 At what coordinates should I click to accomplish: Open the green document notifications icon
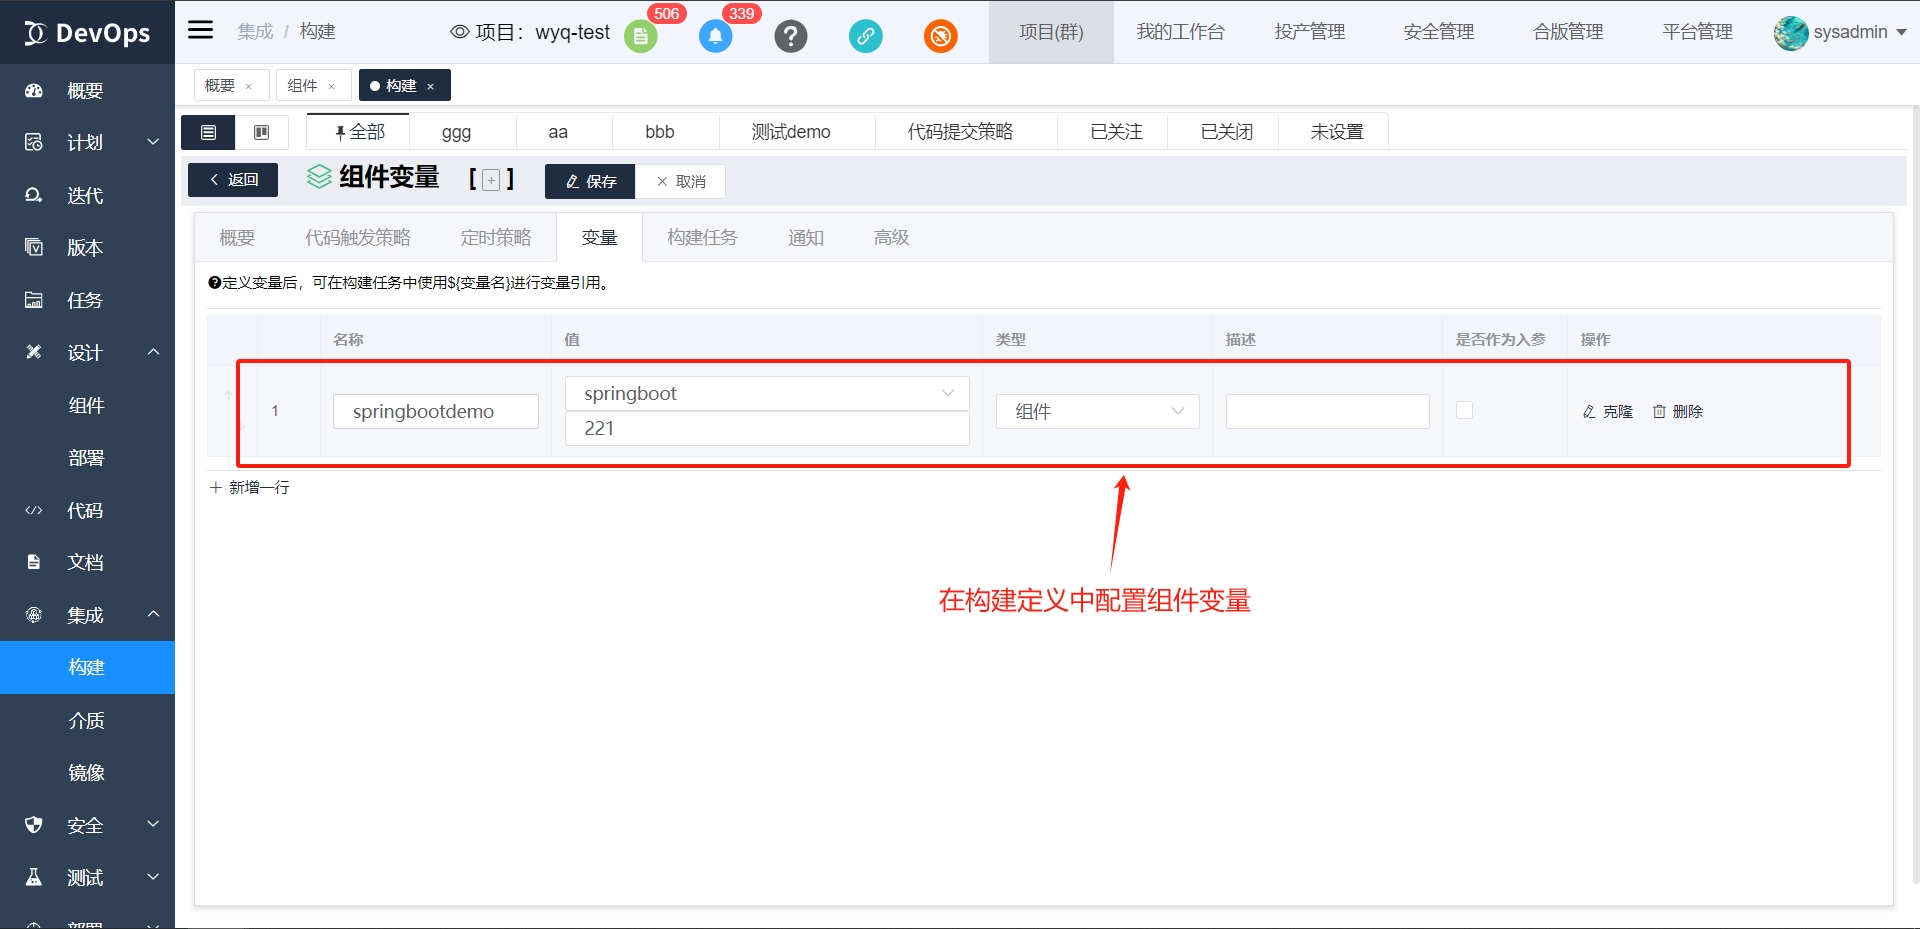[x=641, y=37]
